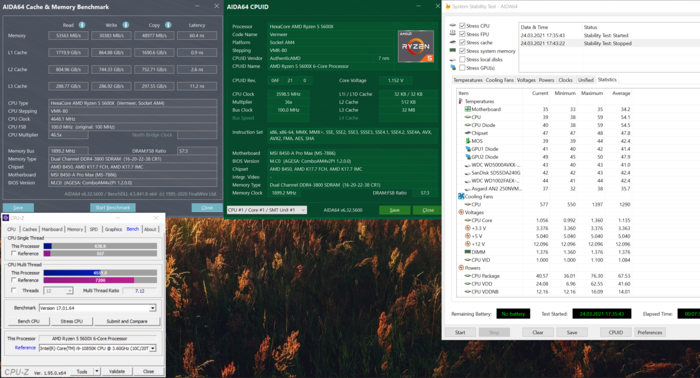Click the Memory Read value field 53563 MB/s
This screenshot has width=700, height=378.
[68, 35]
